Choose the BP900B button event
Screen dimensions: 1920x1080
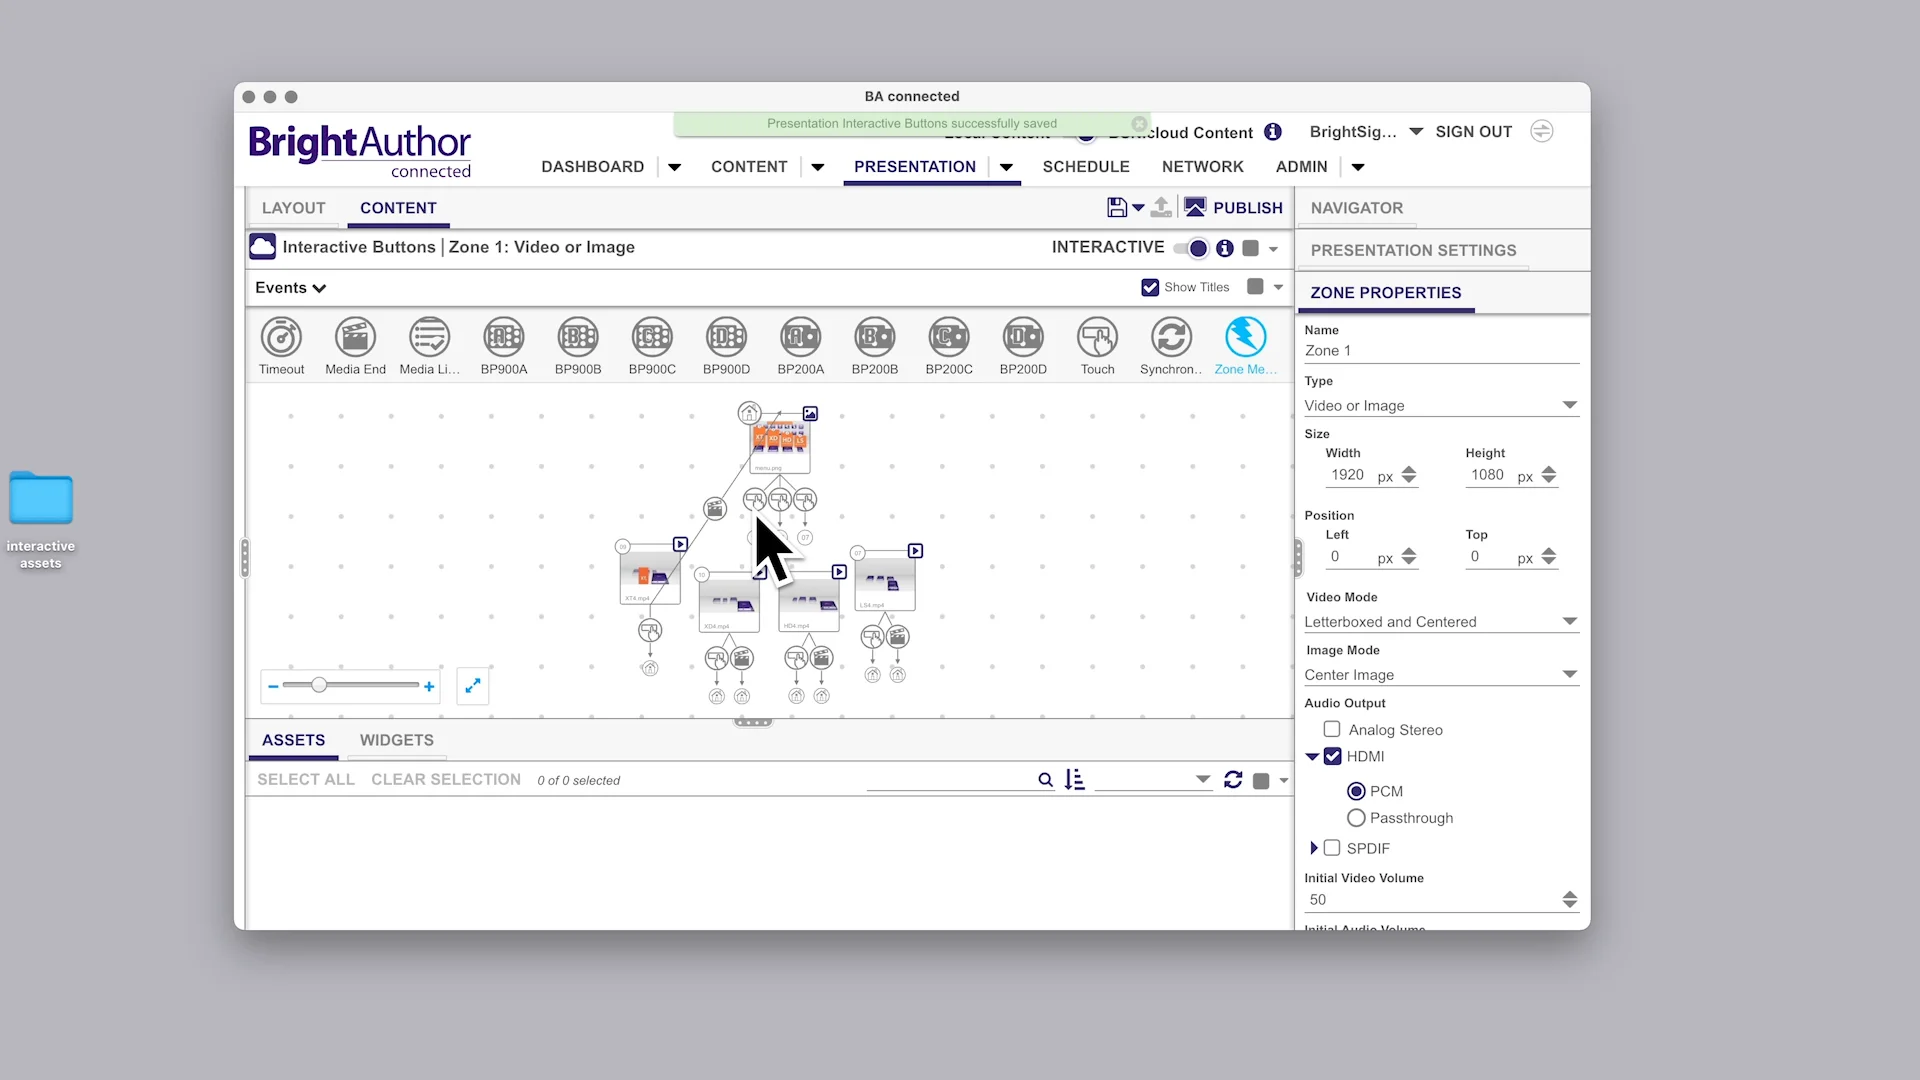pyautogui.click(x=578, y=337)
